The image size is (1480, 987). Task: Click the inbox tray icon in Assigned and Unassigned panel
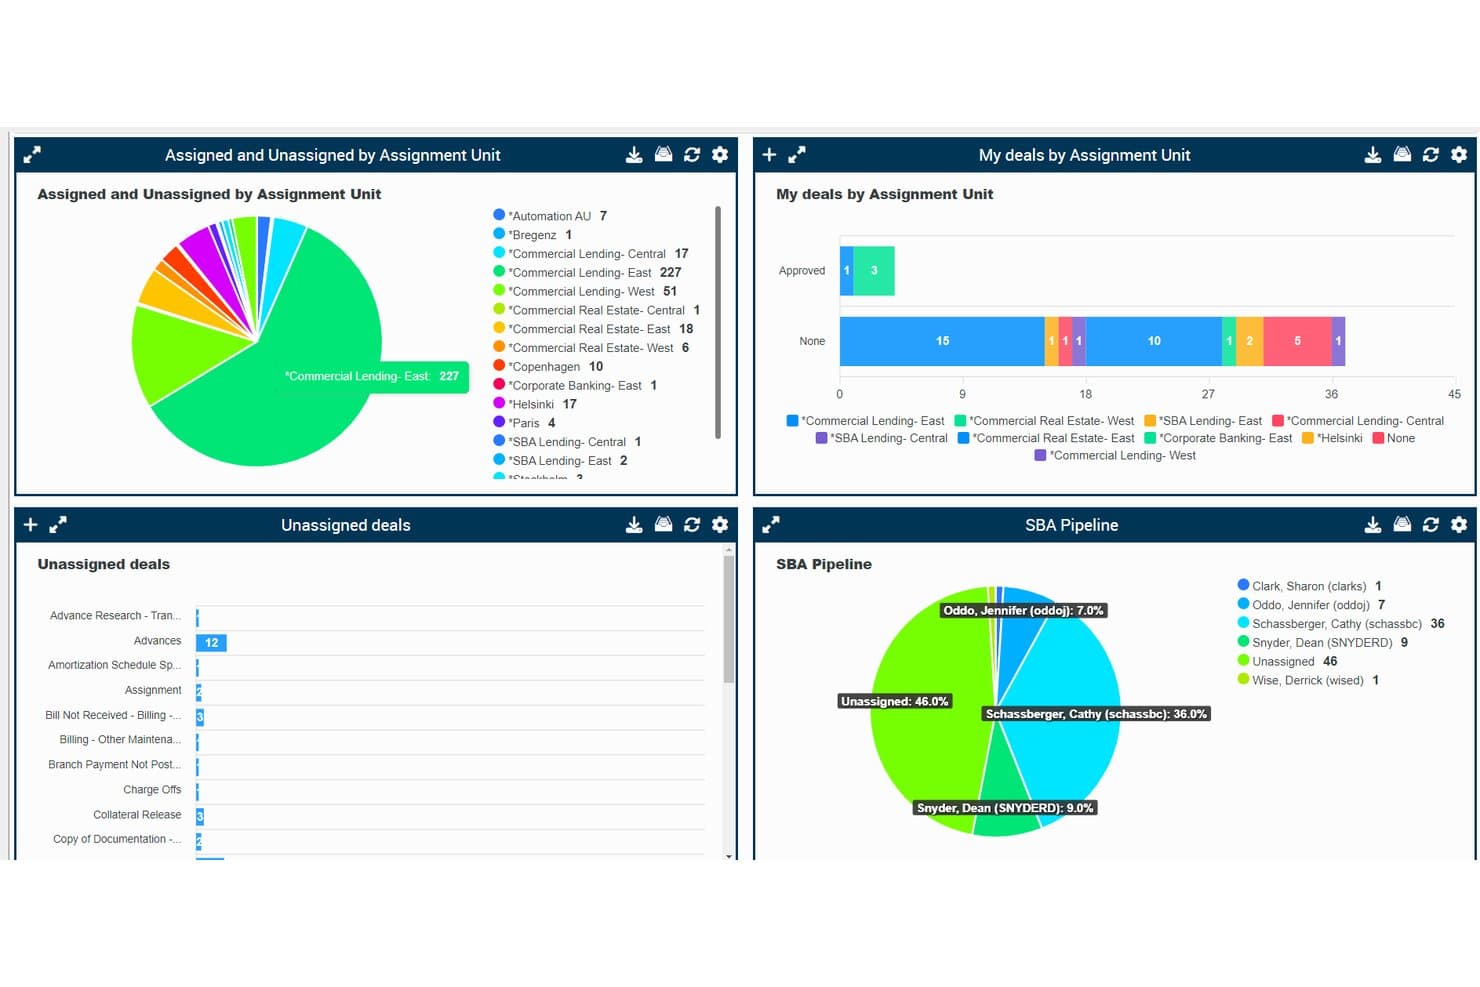pos(663,155)
